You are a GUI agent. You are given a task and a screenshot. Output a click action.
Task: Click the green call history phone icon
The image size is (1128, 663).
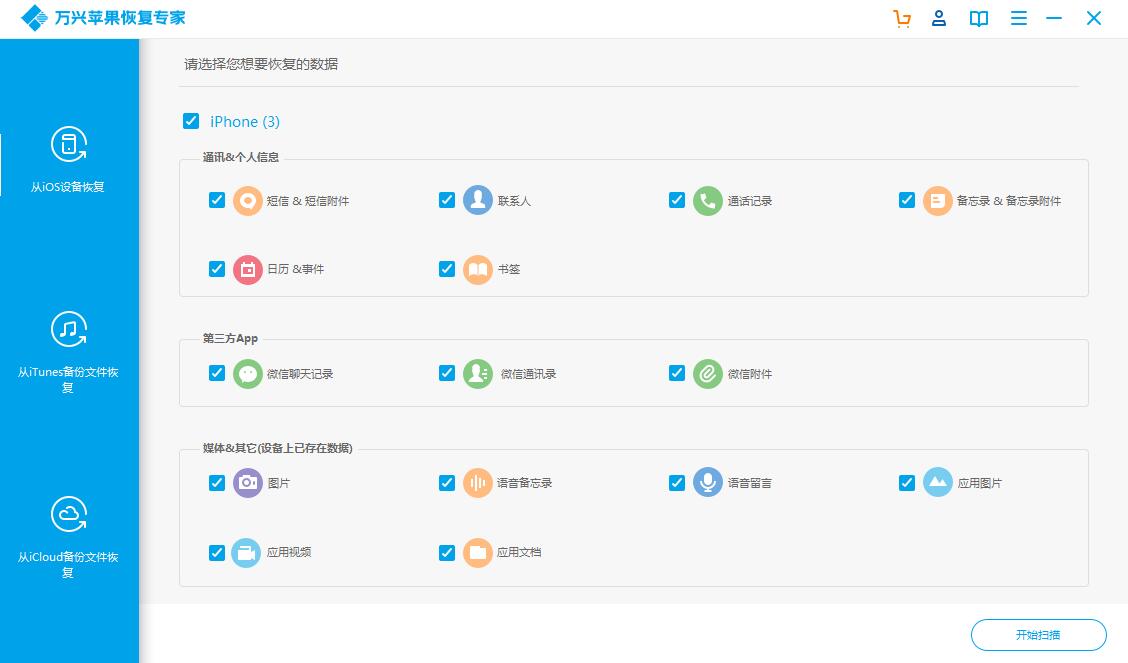[x=707, y=201]
